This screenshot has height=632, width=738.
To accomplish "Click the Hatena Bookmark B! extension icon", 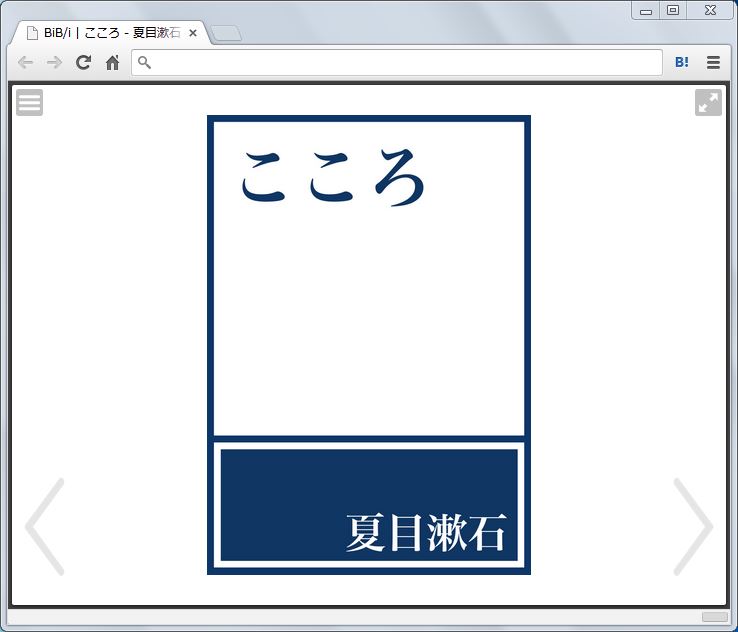I will [682, 62].
